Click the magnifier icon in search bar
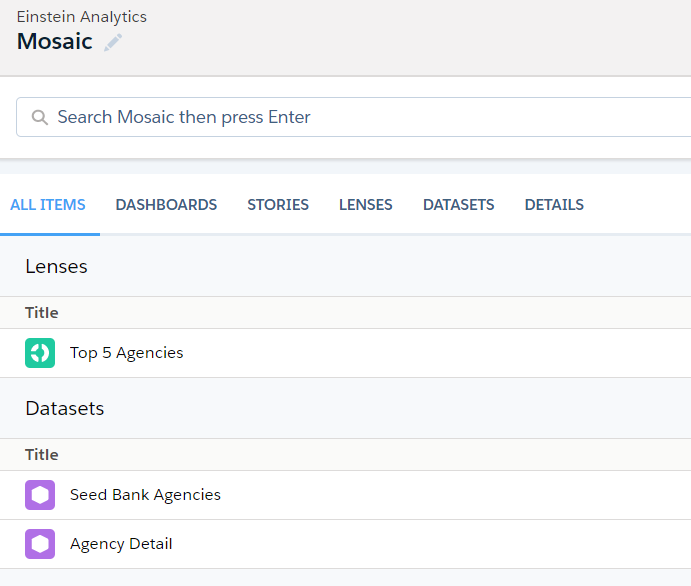This screenshot has width=691, height=586. pos(40,117)
